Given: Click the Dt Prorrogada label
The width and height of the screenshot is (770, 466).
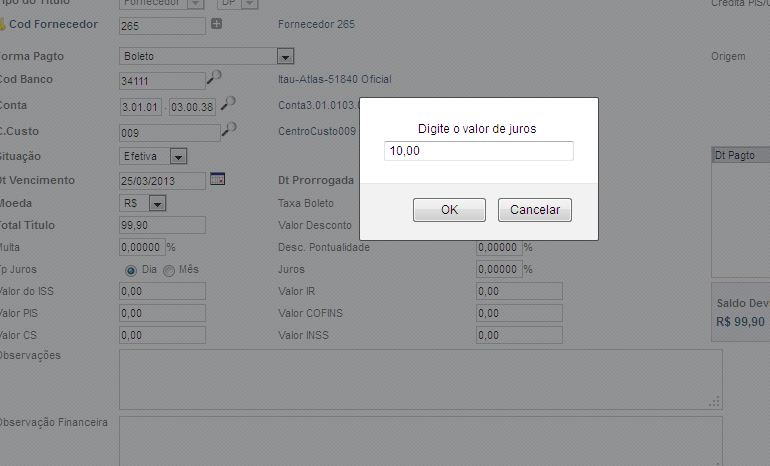Looking at the screenshot, I should point(316,180).
